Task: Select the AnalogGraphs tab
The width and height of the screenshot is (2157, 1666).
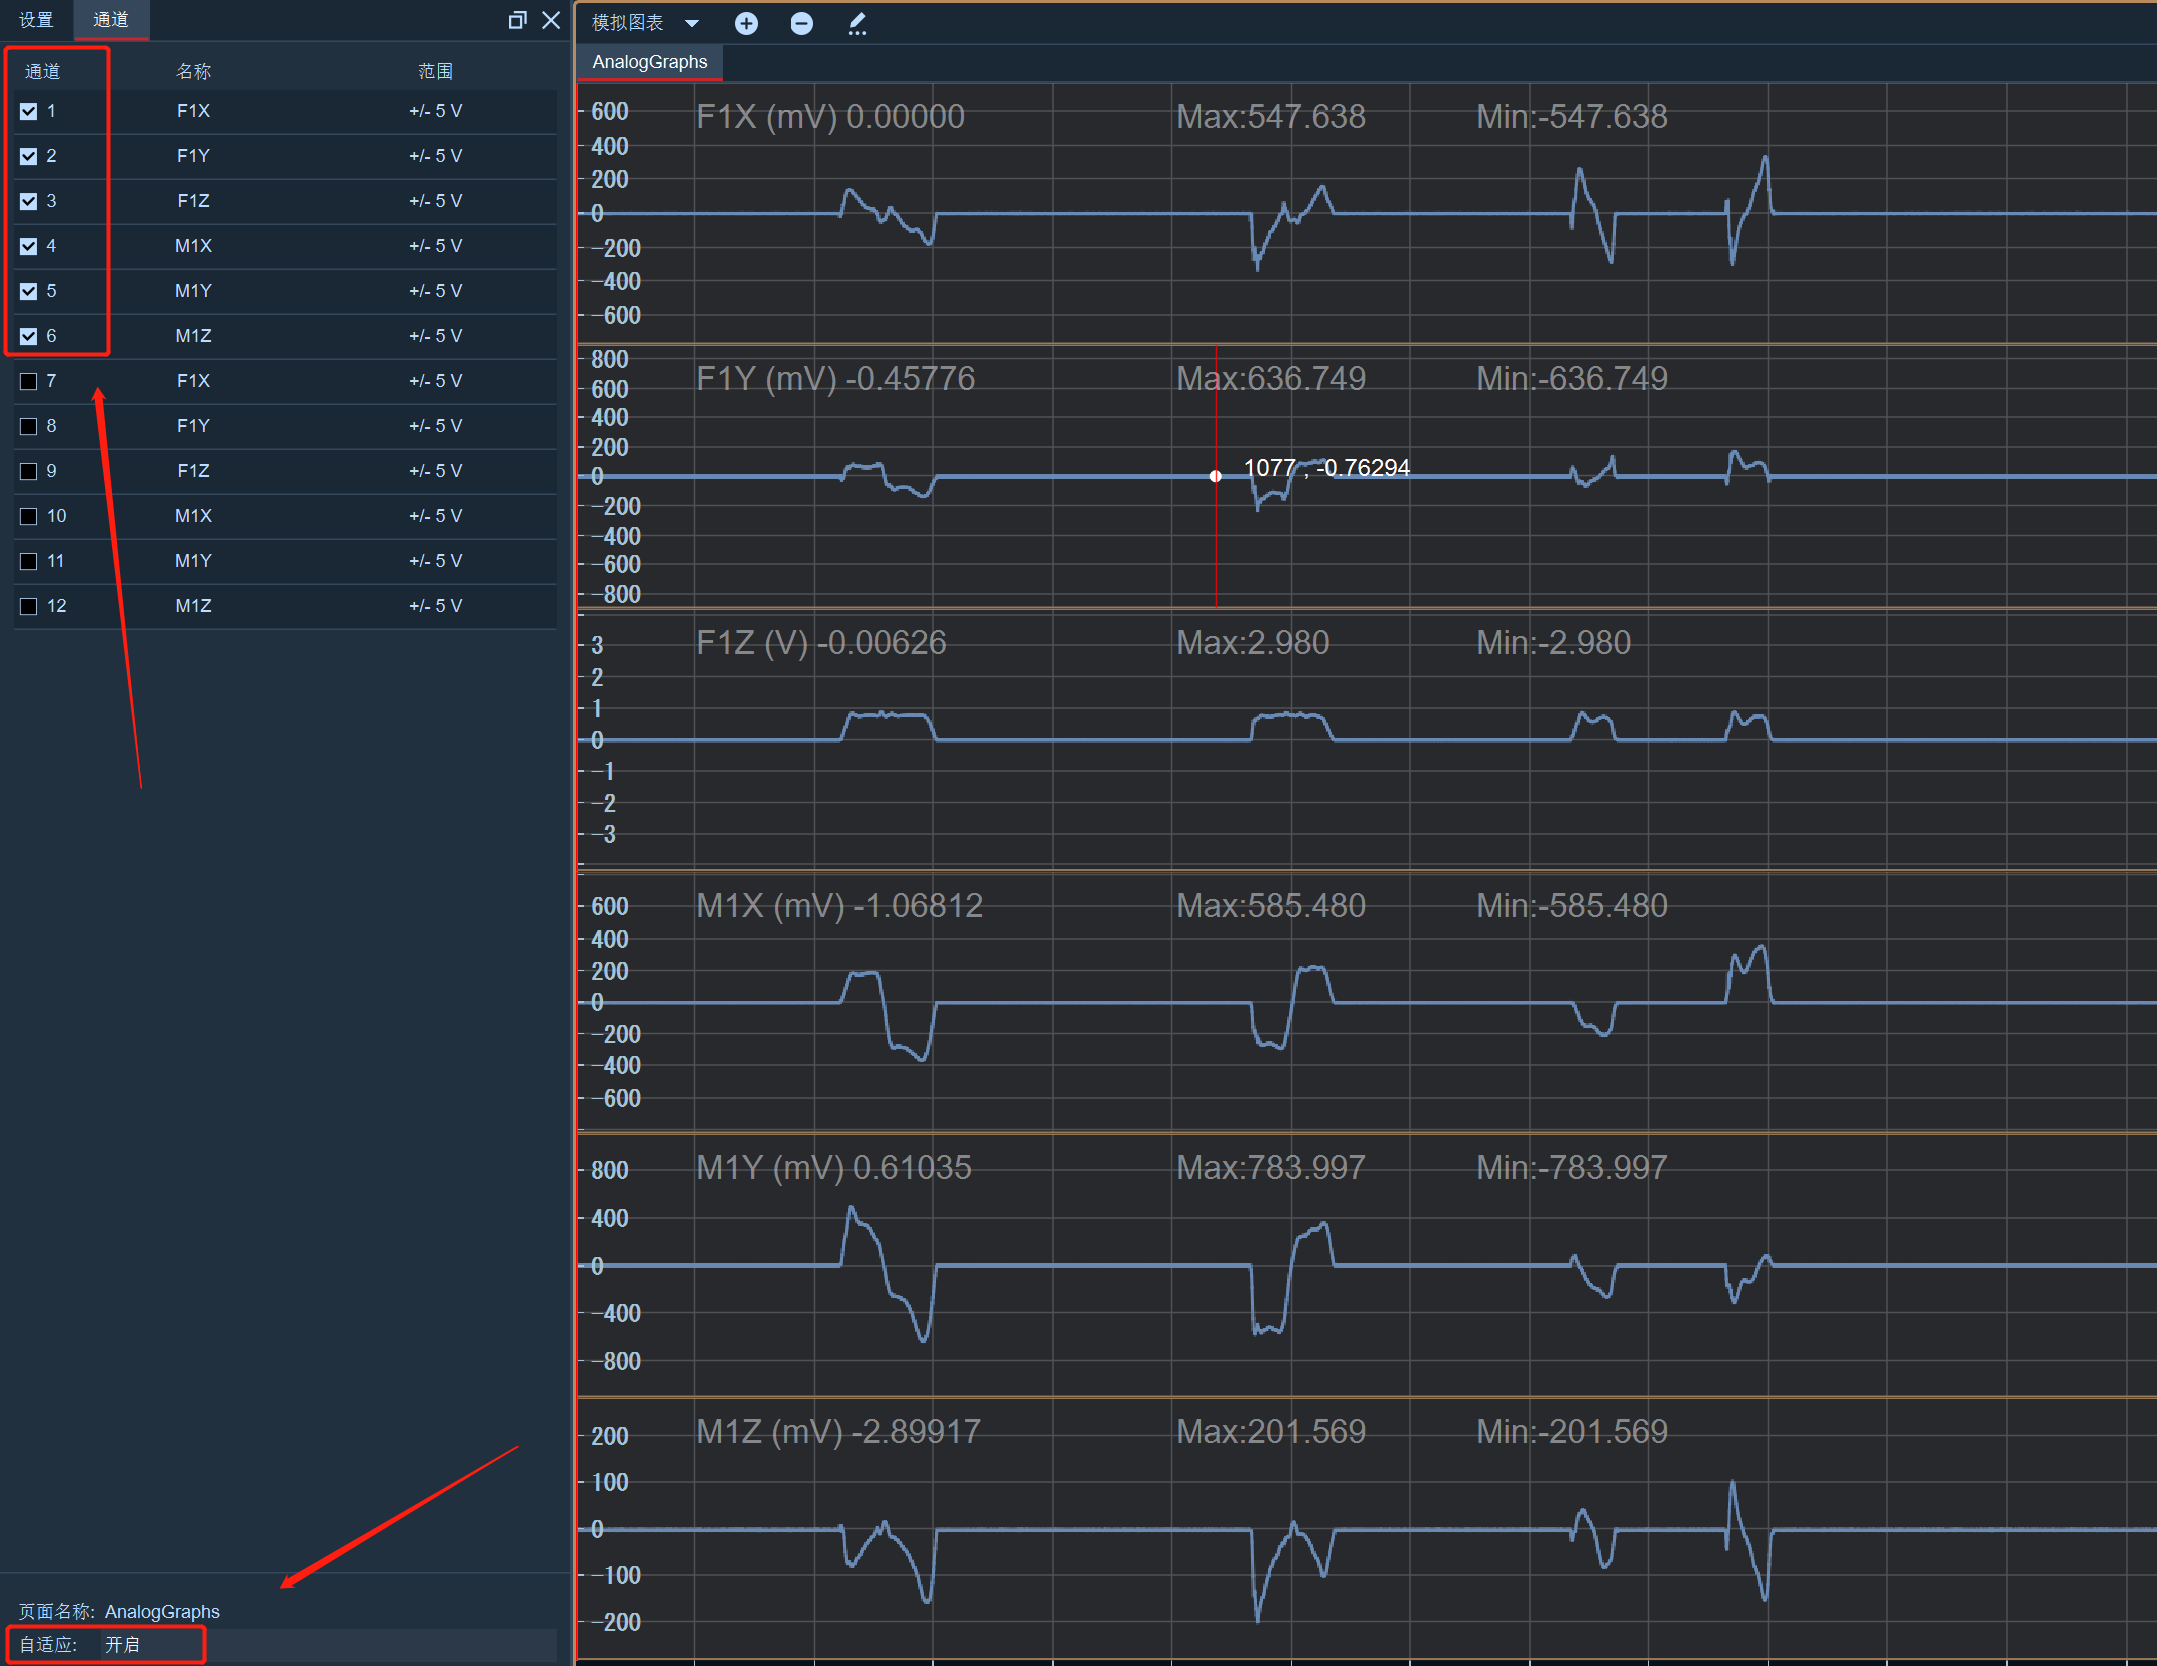Action: coord(650,62)
